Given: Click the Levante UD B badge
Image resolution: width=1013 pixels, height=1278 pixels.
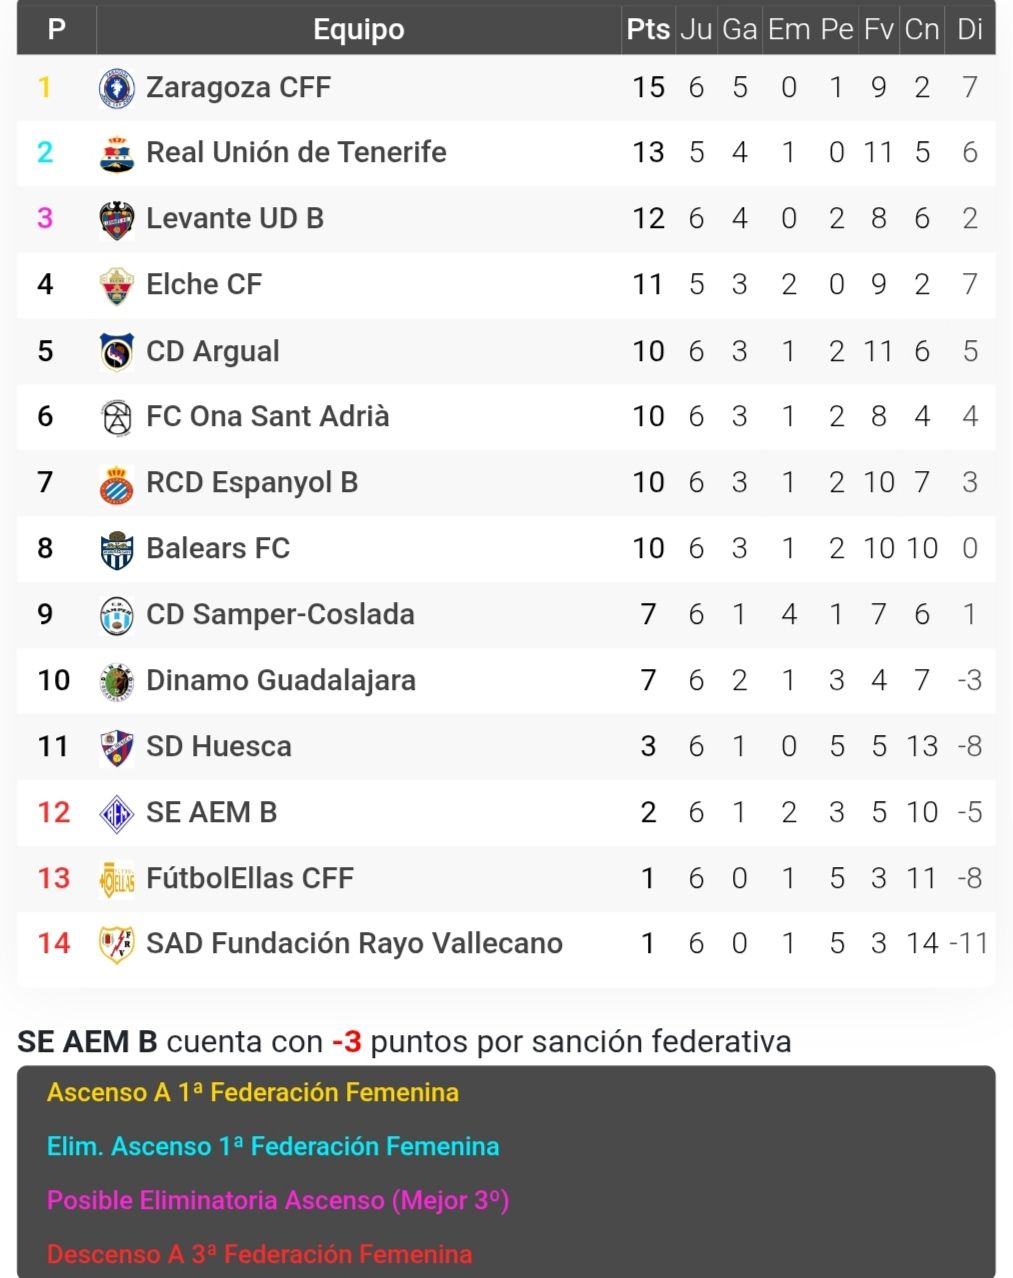Looking at the screenshot, I should pos(117,219).
